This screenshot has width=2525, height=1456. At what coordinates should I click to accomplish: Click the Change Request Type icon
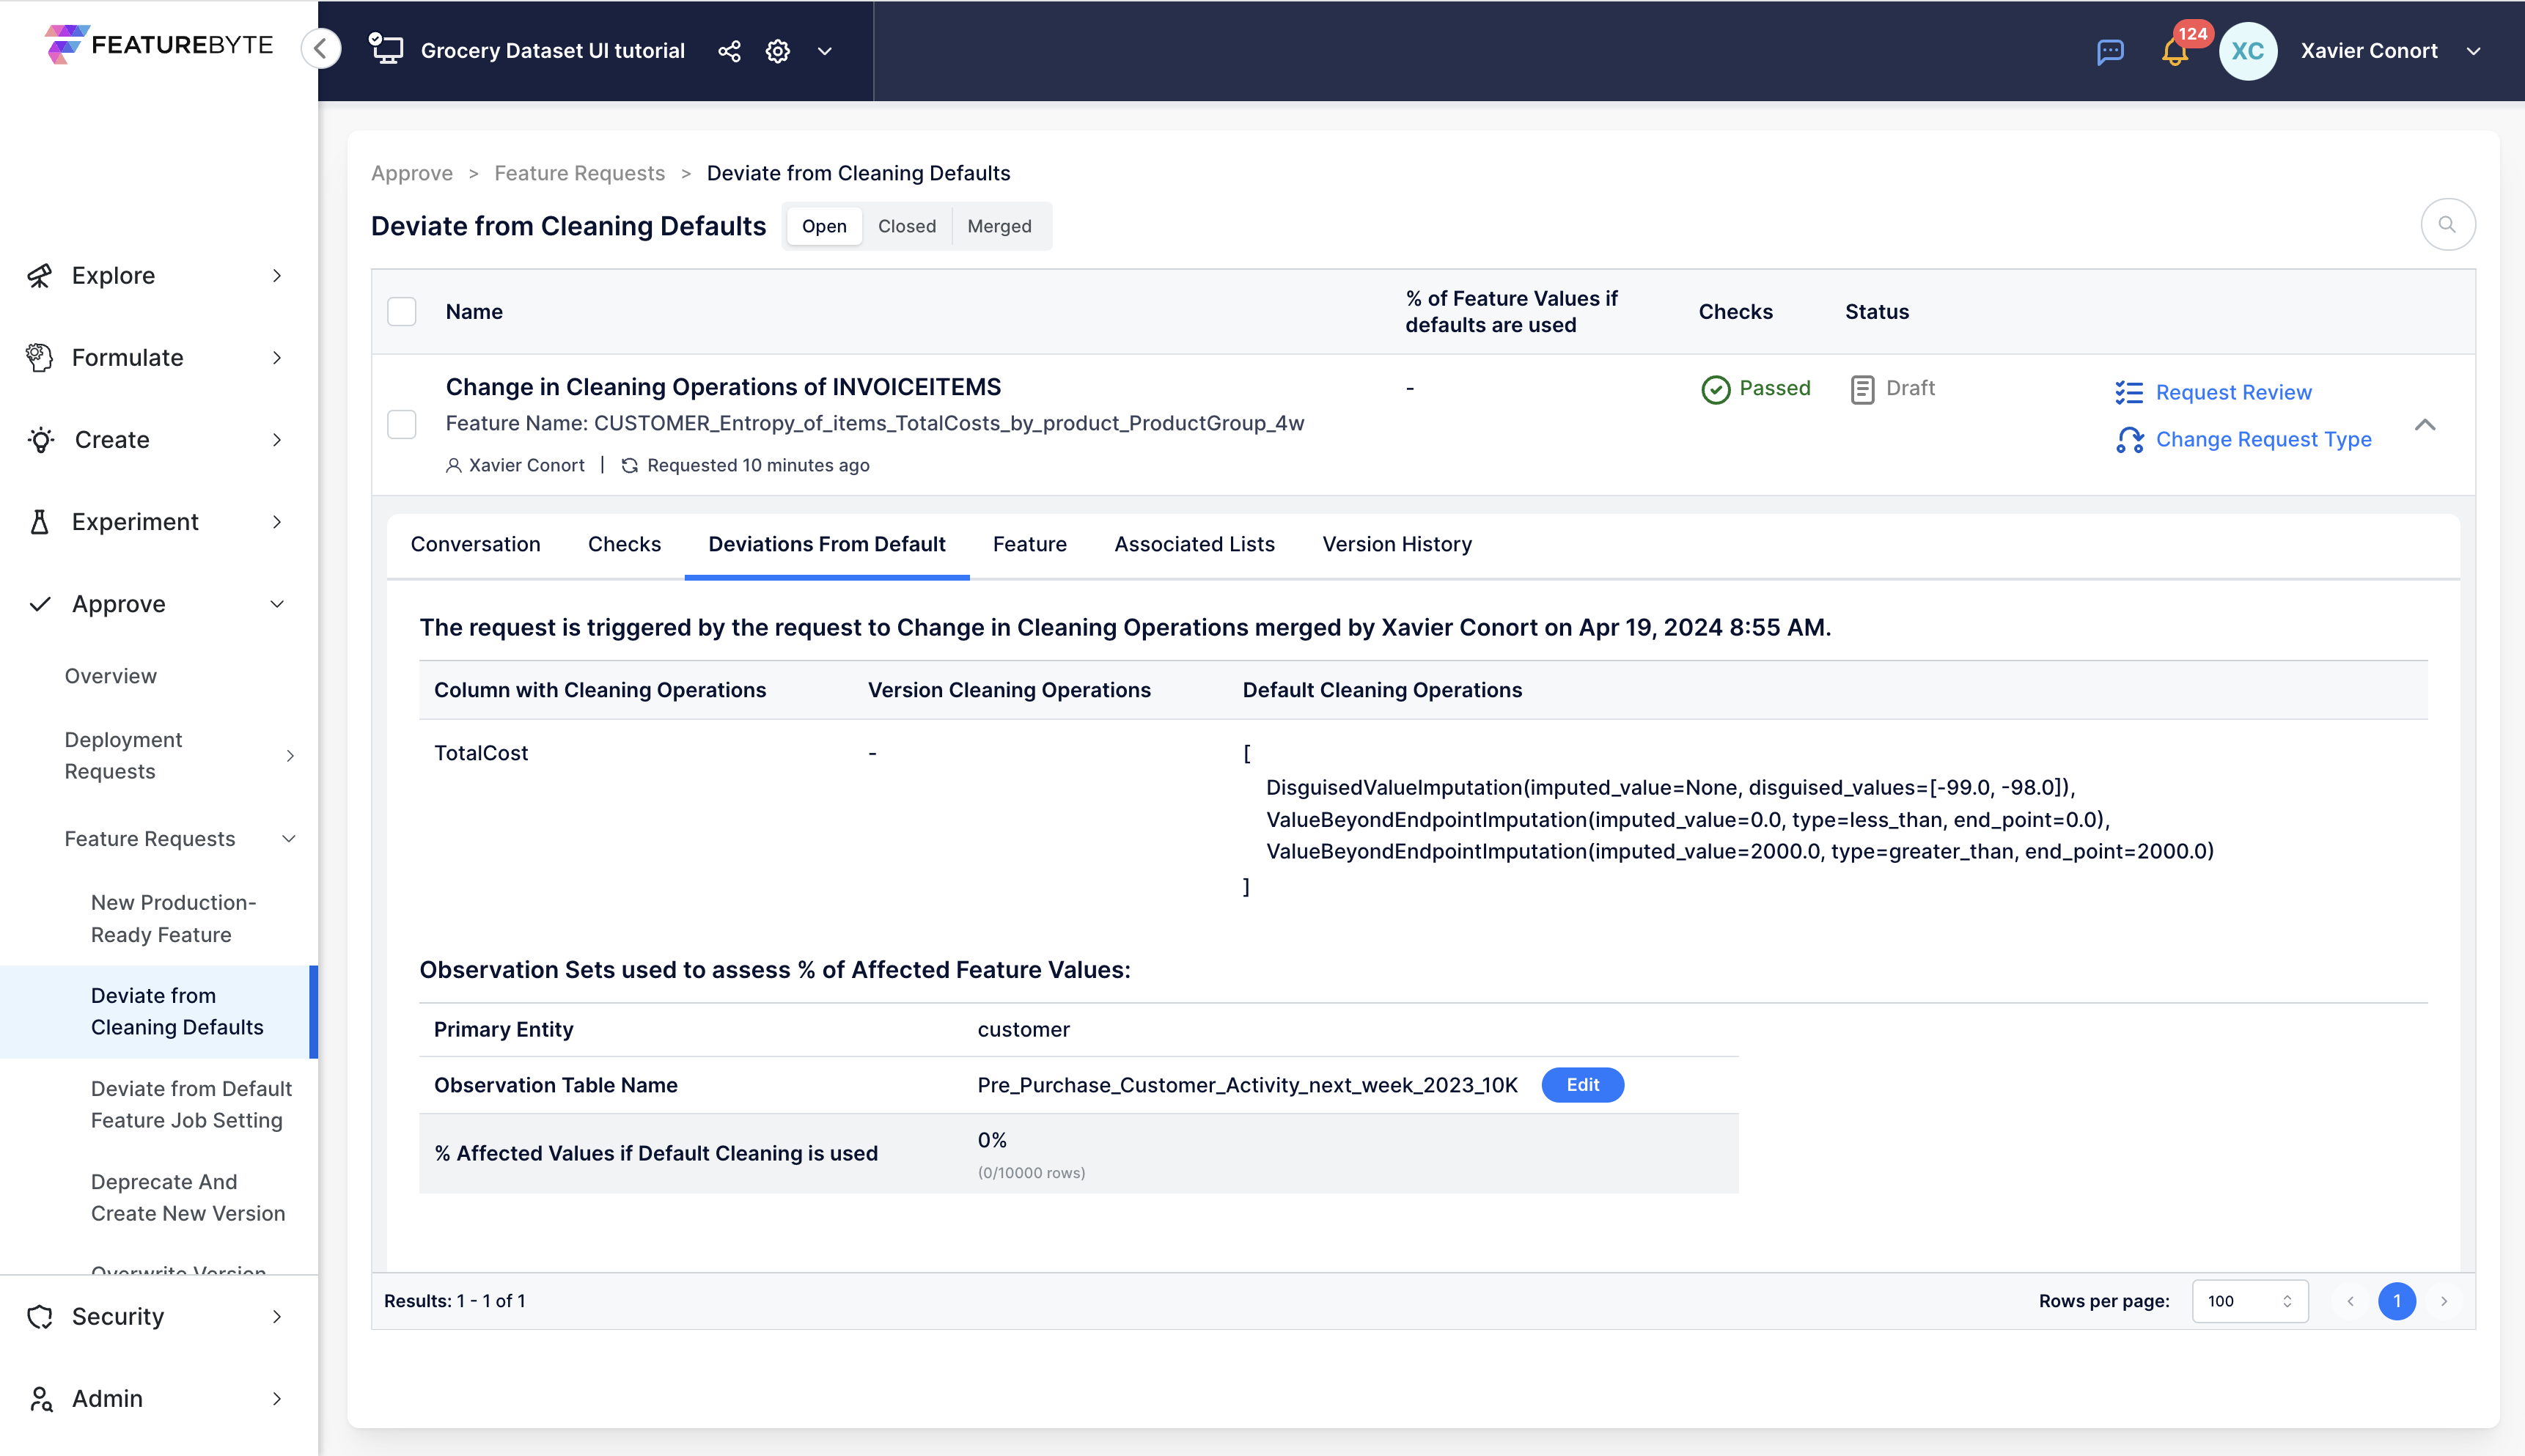point(2129,439)
